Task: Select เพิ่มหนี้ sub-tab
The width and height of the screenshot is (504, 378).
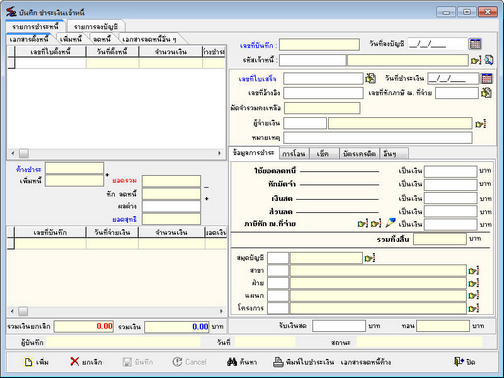Action: pos(71,39)
